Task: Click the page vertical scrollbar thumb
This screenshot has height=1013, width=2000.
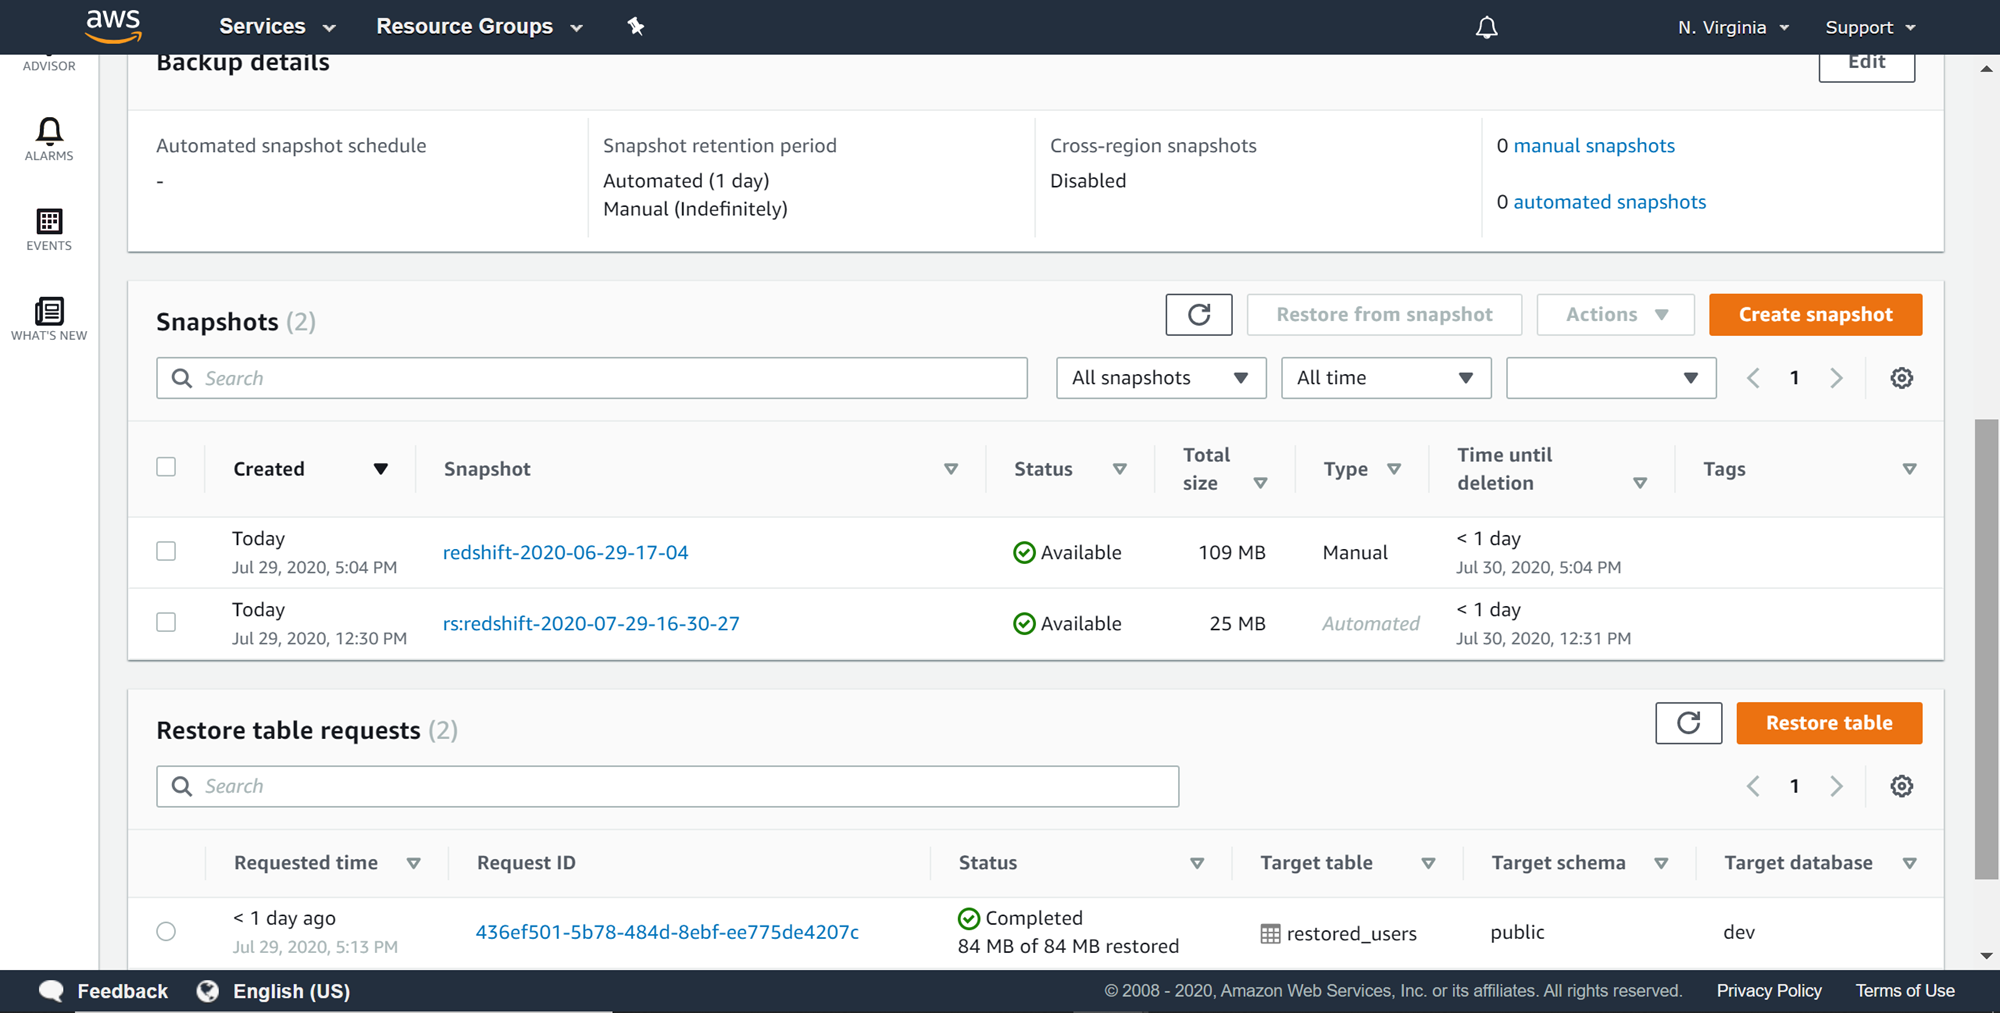Action: tap(1986, 650)
